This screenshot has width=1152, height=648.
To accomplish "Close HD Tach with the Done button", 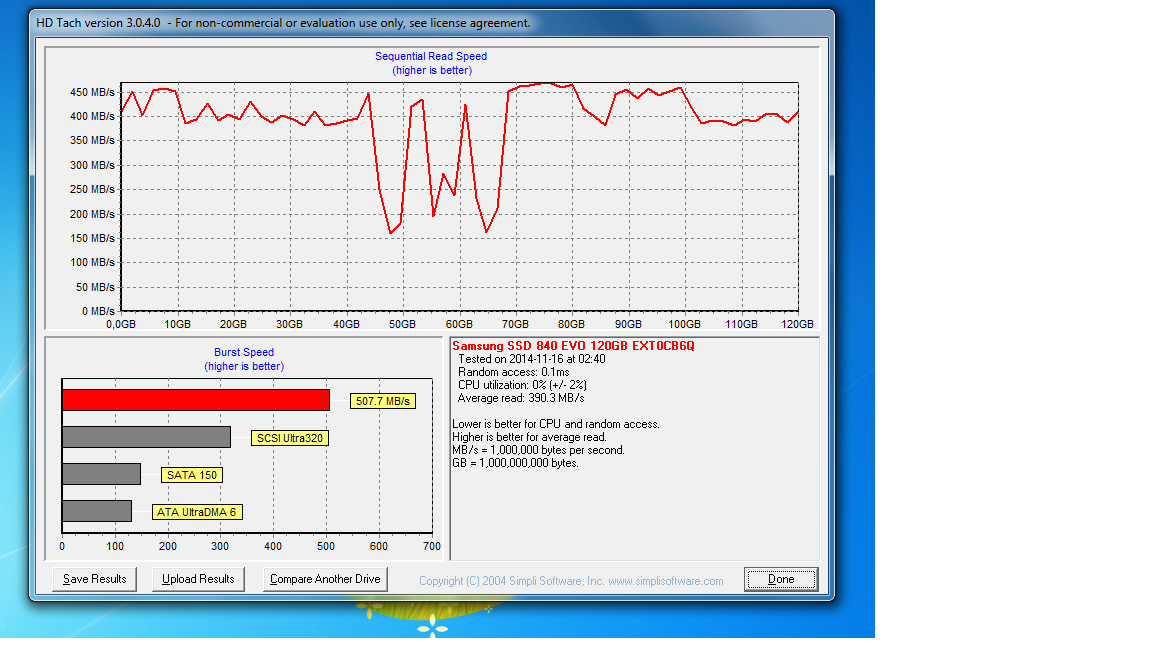I will point(781,579).
